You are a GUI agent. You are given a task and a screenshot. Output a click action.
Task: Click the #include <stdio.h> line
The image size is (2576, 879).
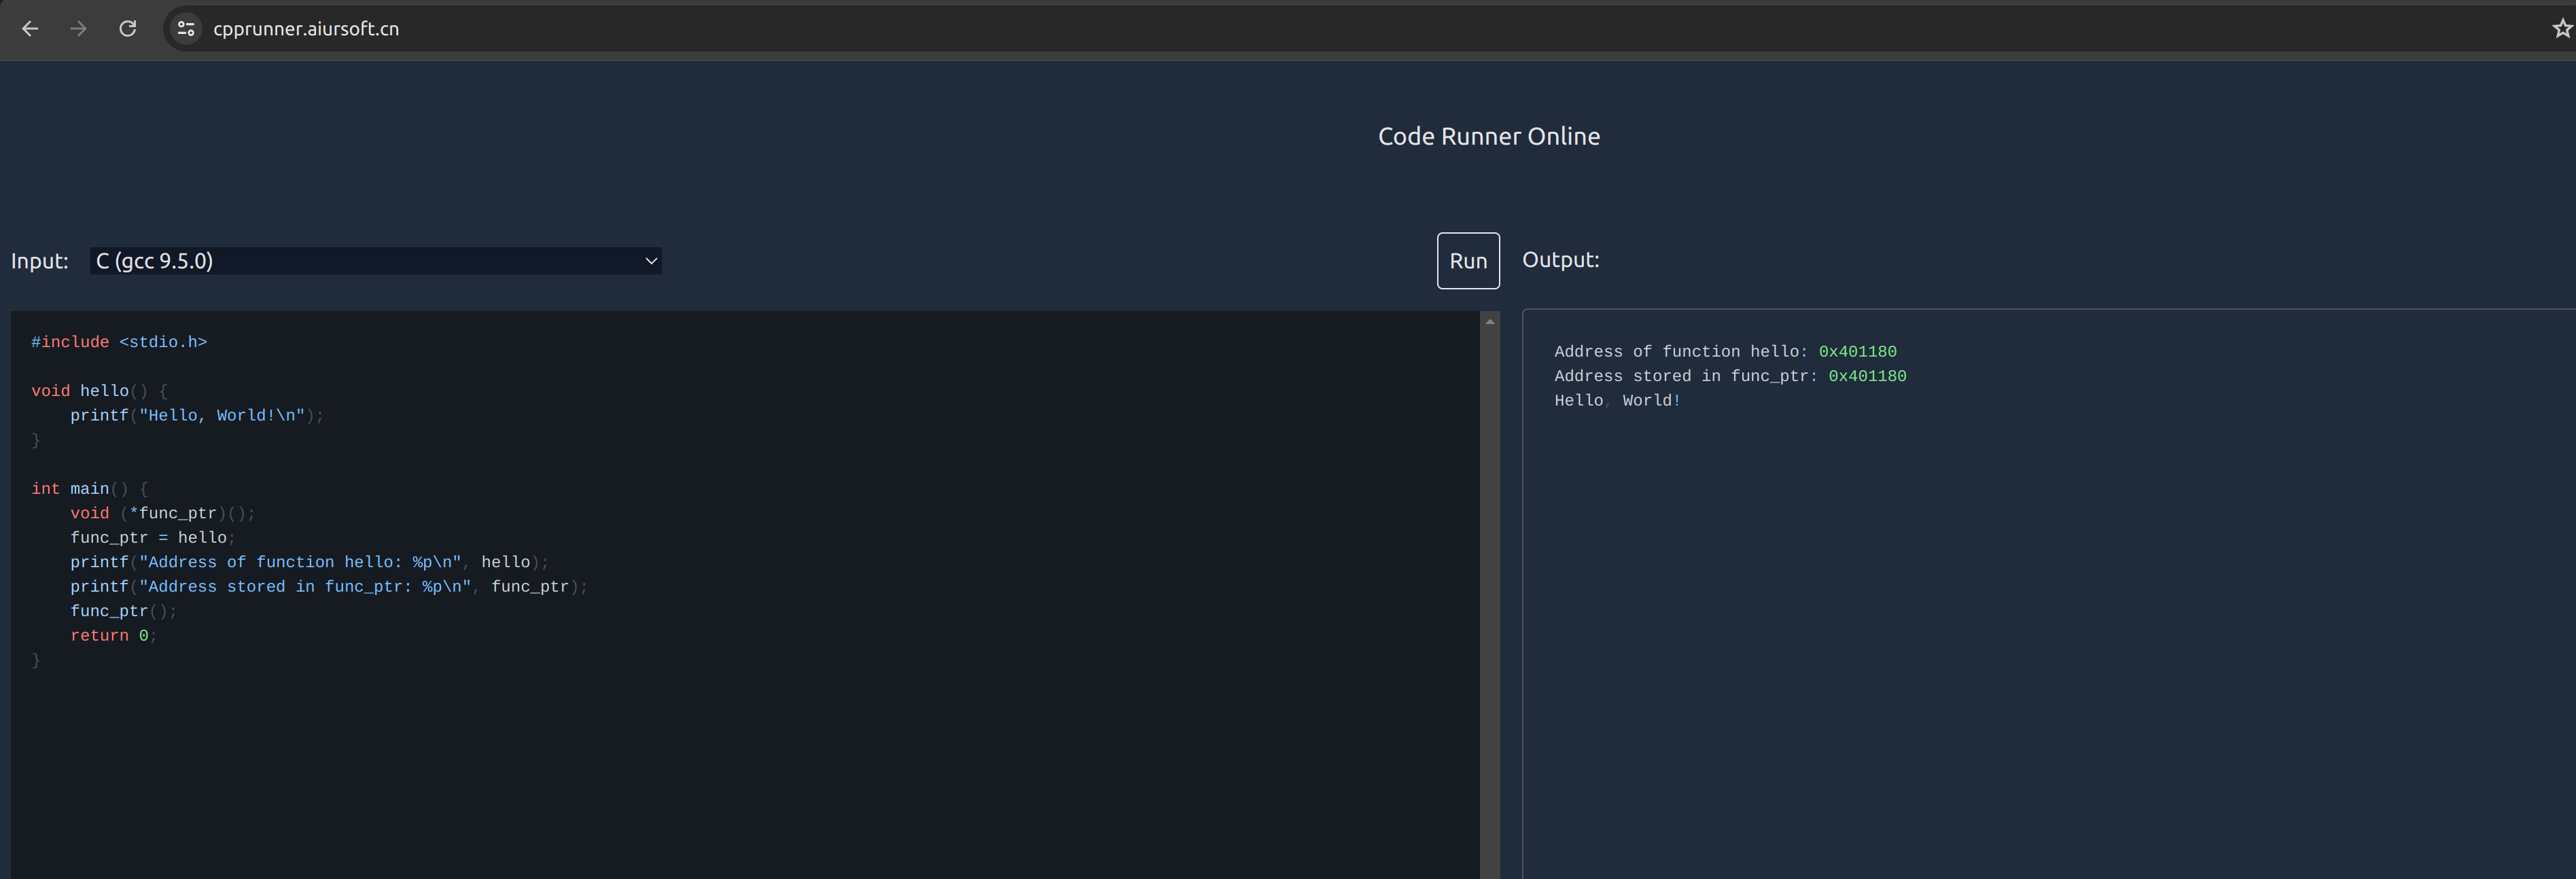pyautogui.click(x=119, y=342)
